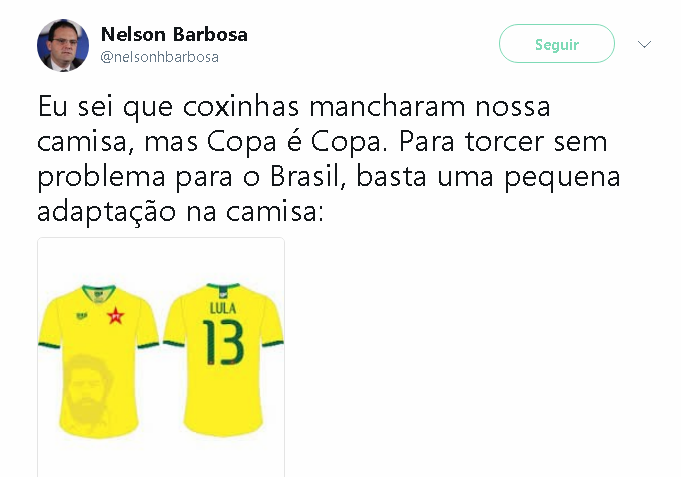Open Nelson Barbosa's profile avatar
This screenshot has height=477, width=681.
(x=63, y=45)
